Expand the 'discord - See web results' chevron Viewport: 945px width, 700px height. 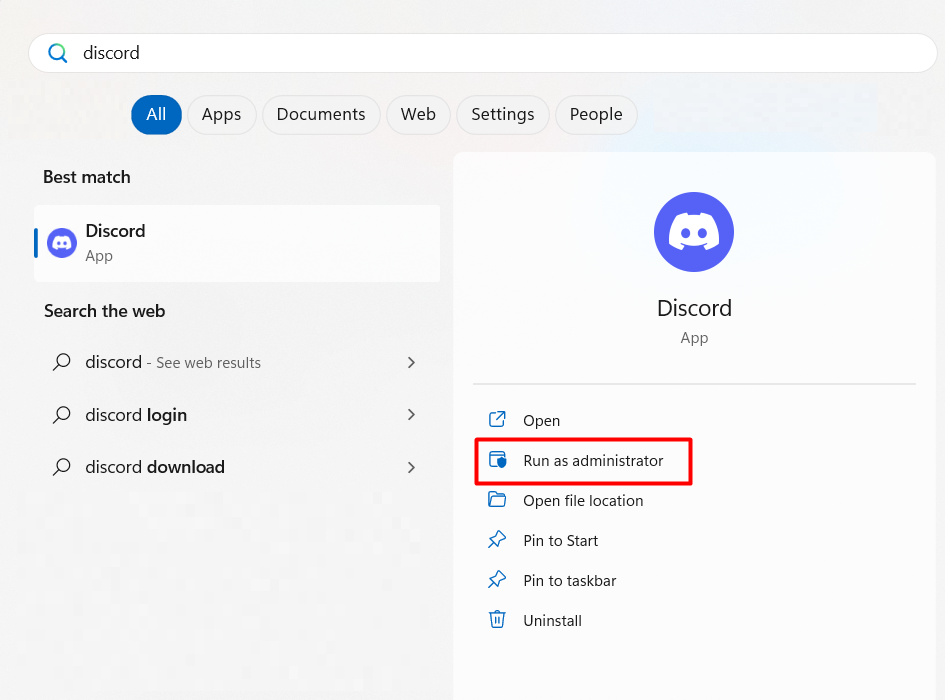(412, 362)
